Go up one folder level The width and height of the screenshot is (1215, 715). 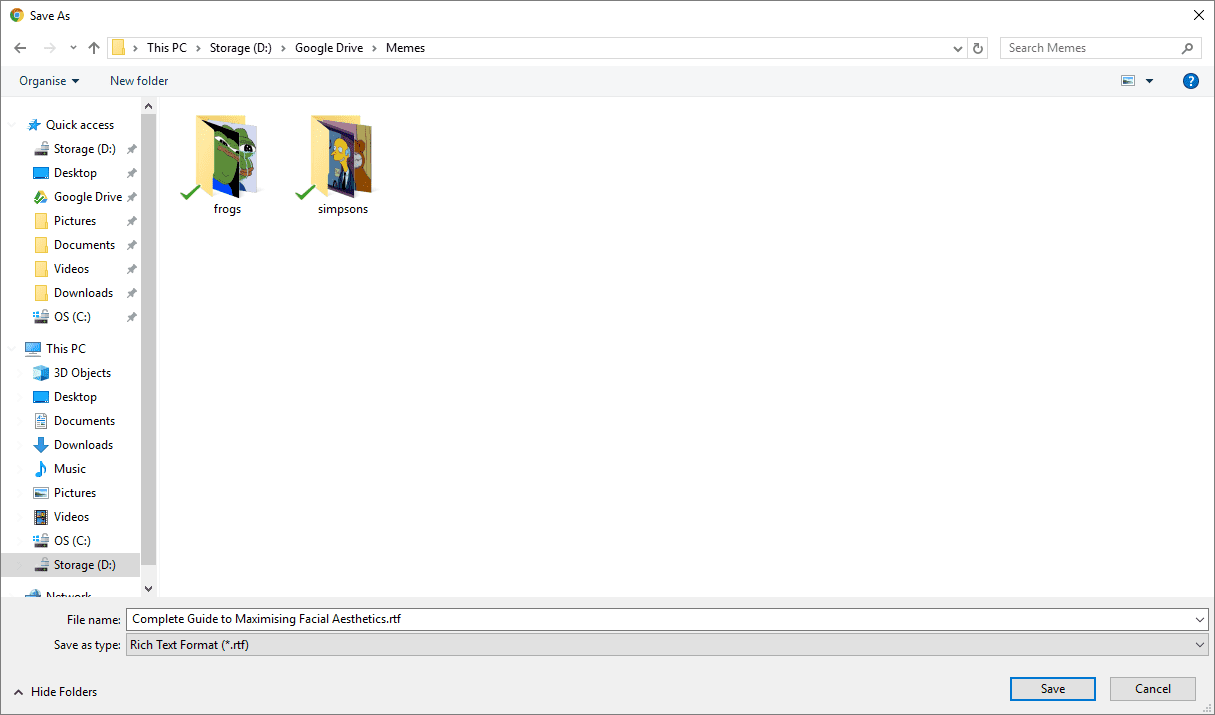pos(94,48)
